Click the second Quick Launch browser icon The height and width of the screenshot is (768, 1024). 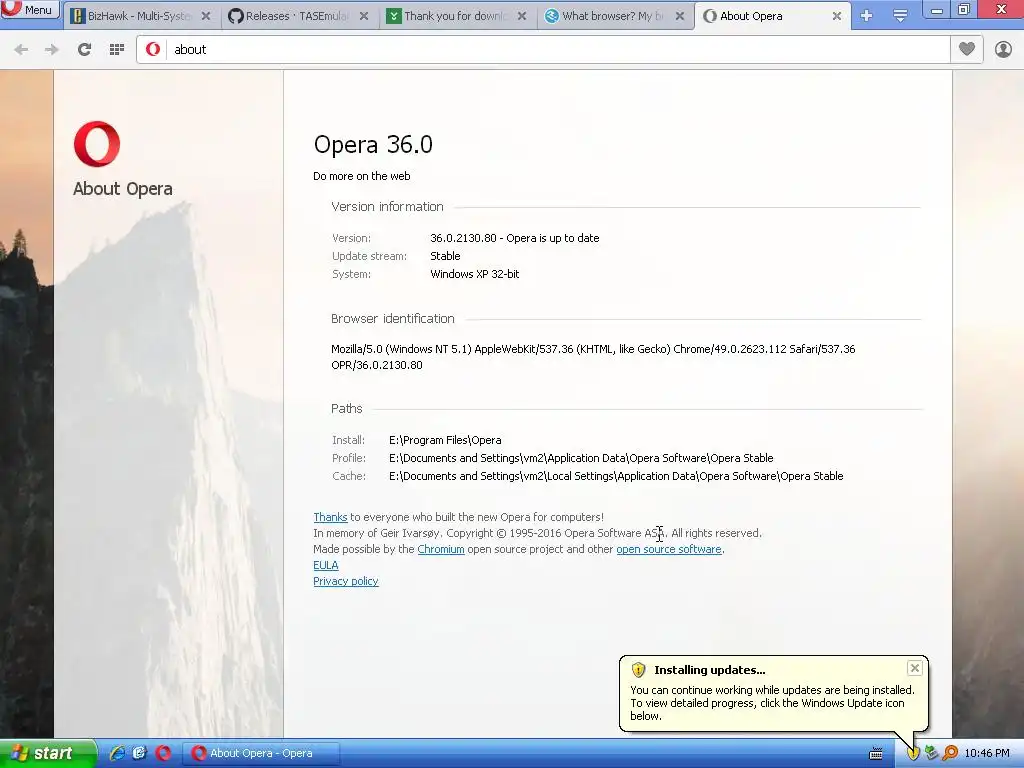140,753
